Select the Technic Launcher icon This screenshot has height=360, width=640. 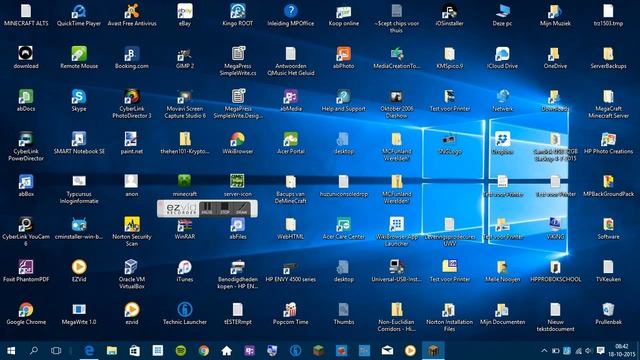coord(184,313)
